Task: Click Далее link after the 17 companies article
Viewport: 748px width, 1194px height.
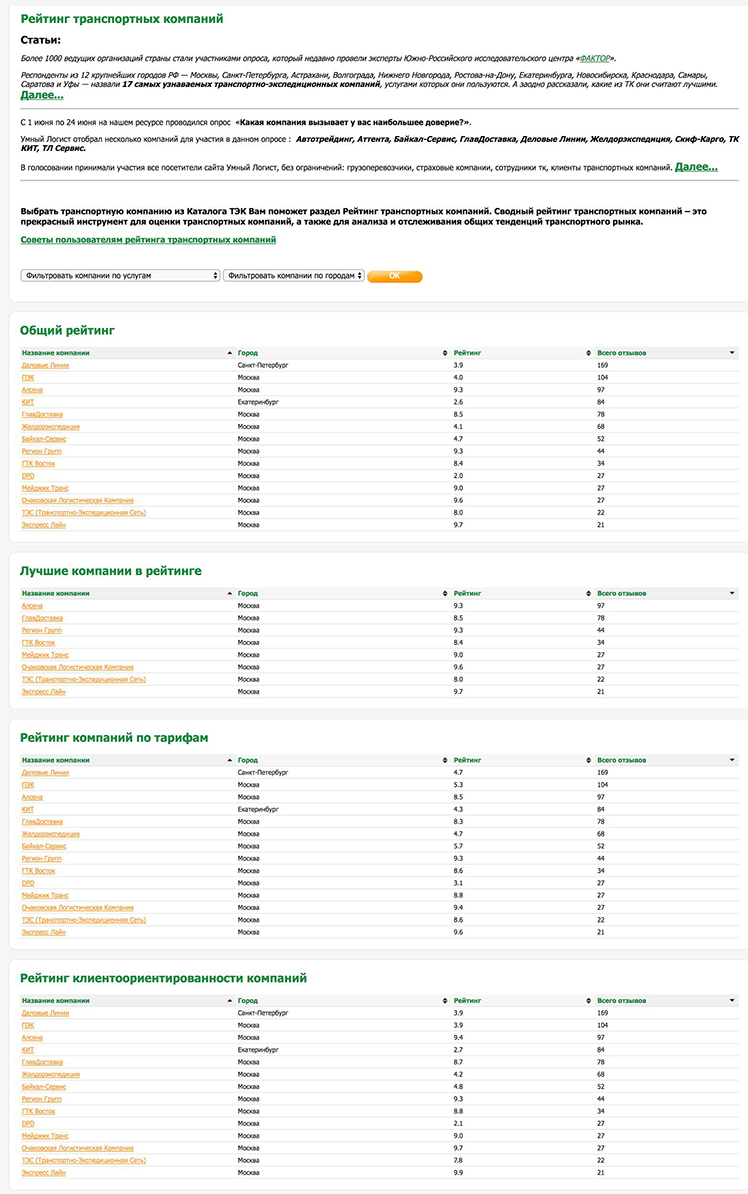Action: click(x=42, y=95)
